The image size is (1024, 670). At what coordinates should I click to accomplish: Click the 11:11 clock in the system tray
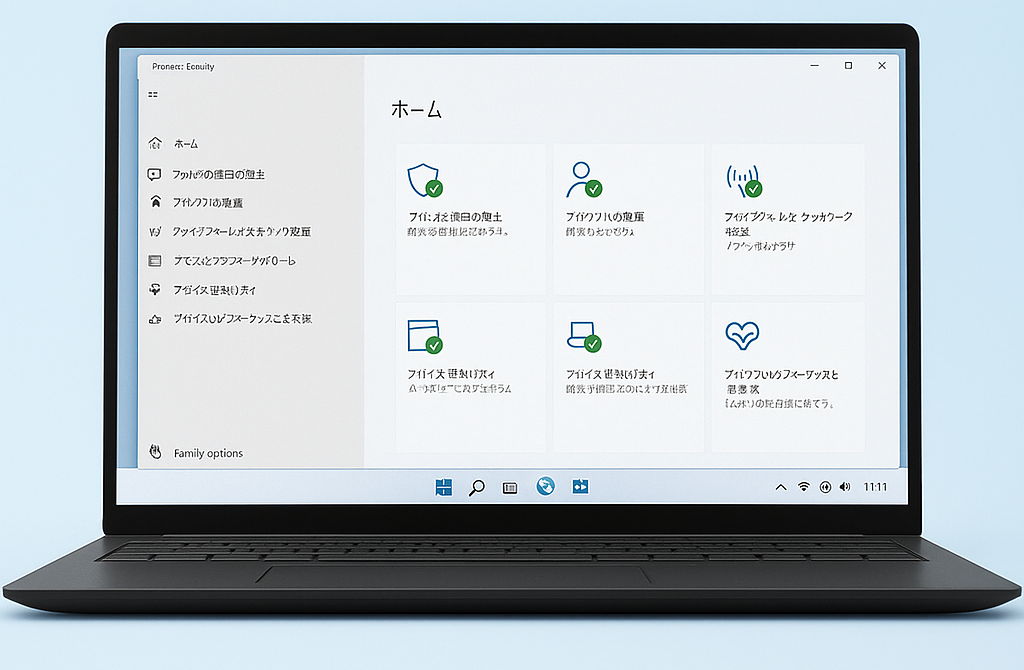pos(875,487)
